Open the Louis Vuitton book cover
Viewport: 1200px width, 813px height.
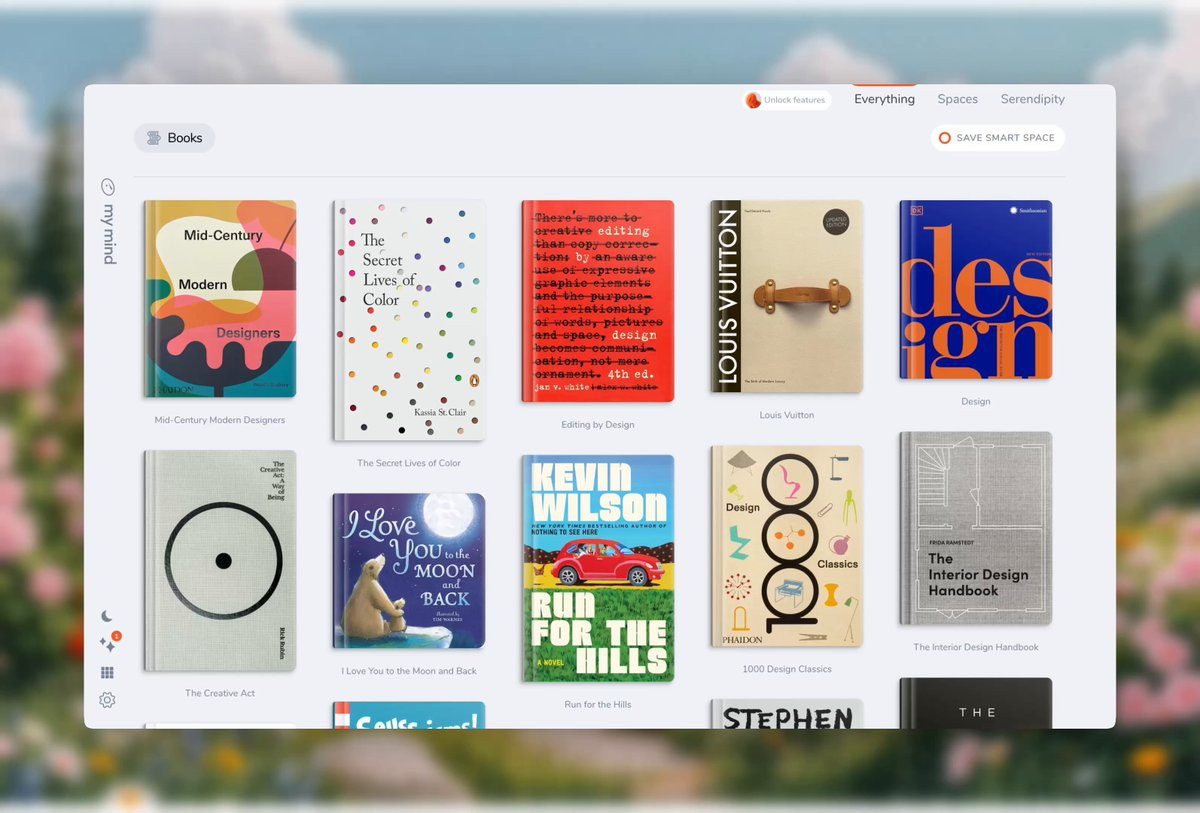pos(787,296)
